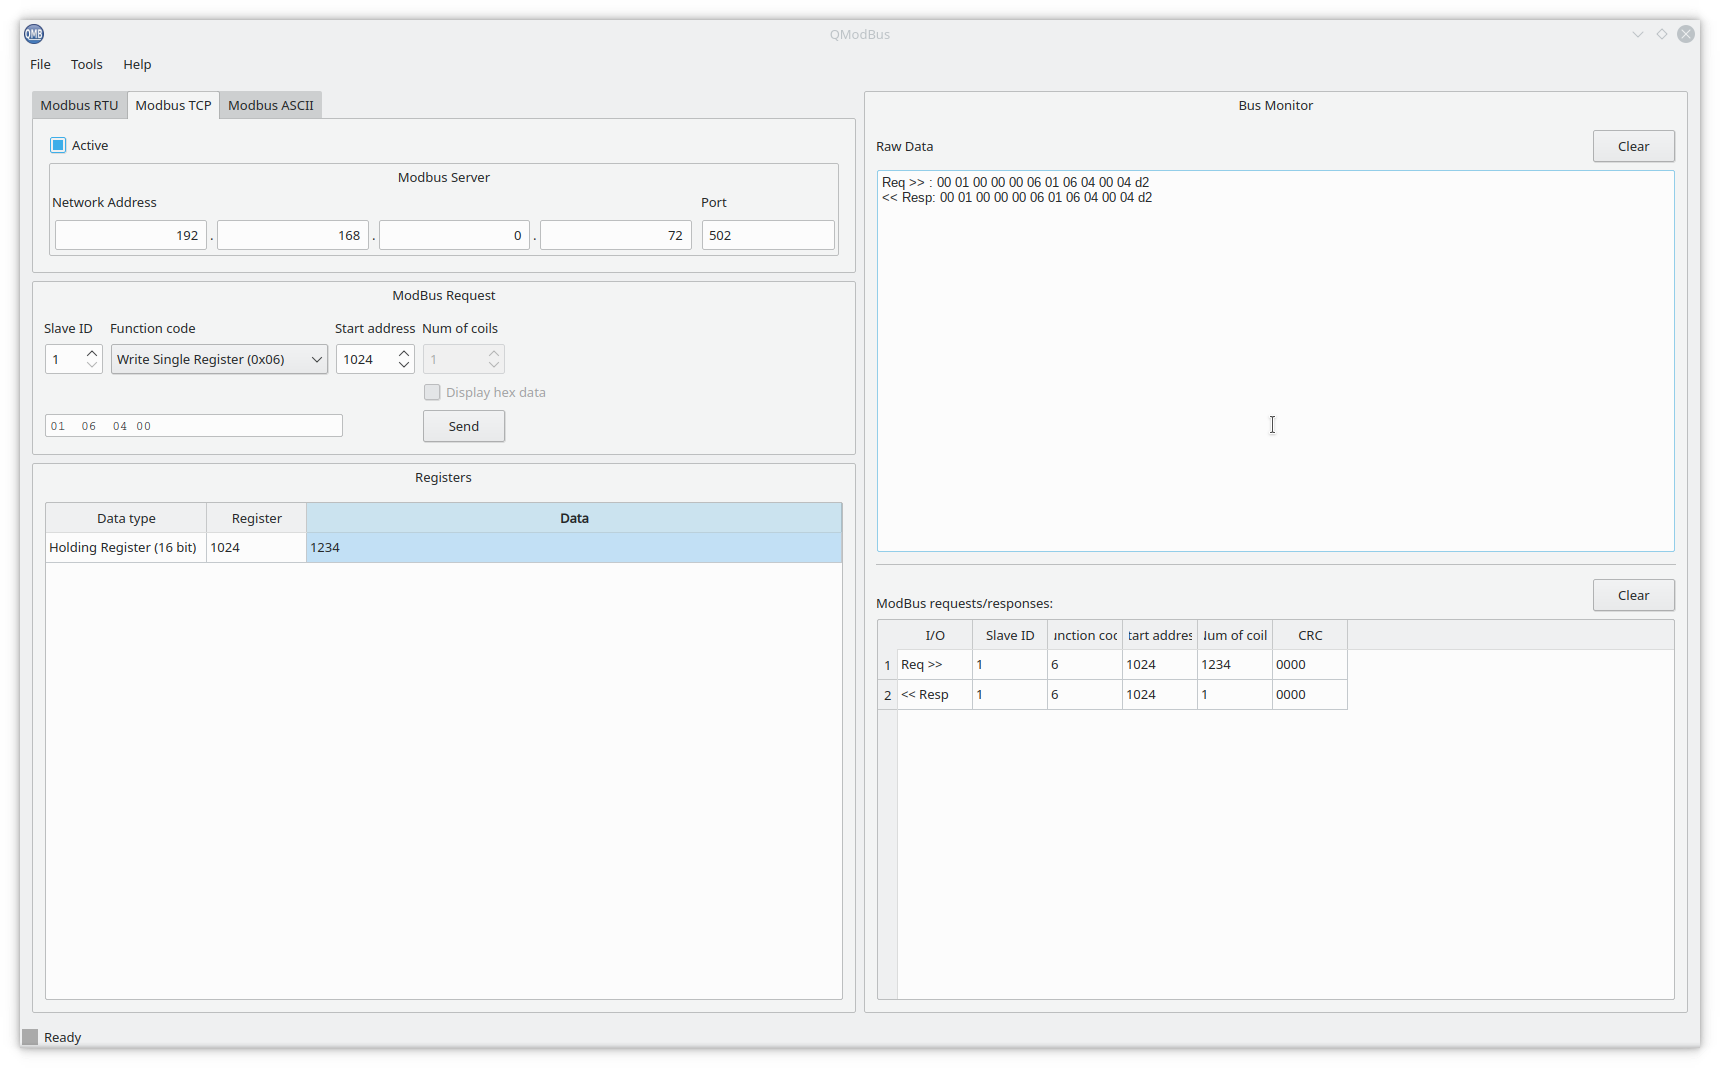Click the I/O column header
The height and width of the screenshot is (1068, 1720).
click(935, 635)
